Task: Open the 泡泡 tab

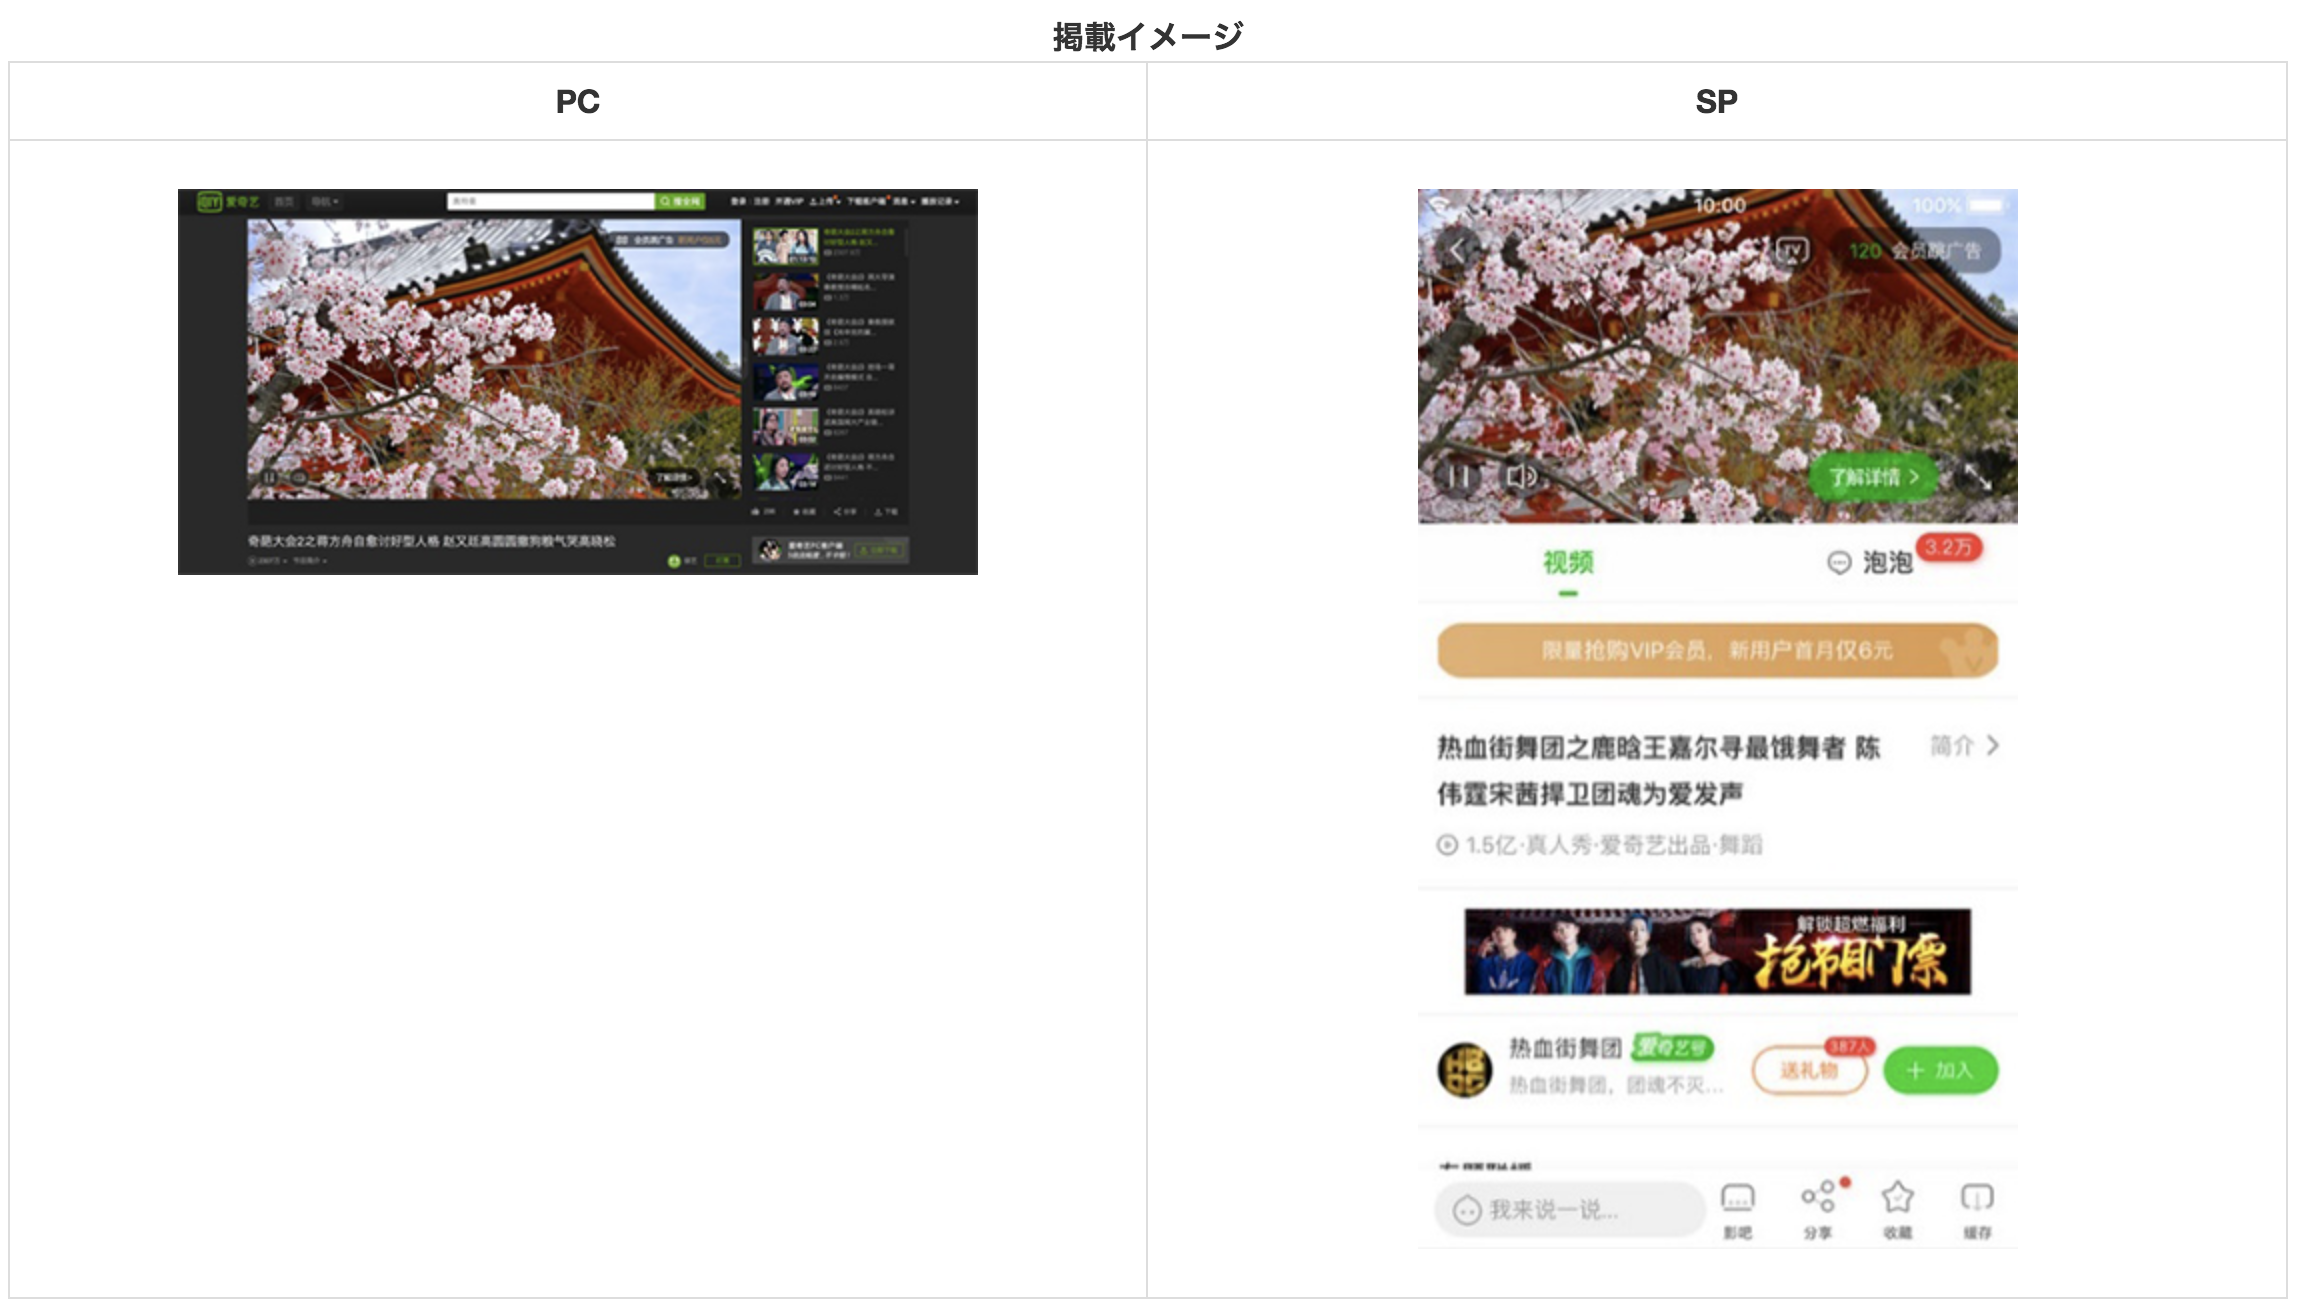Action: tap(1886, 563)
